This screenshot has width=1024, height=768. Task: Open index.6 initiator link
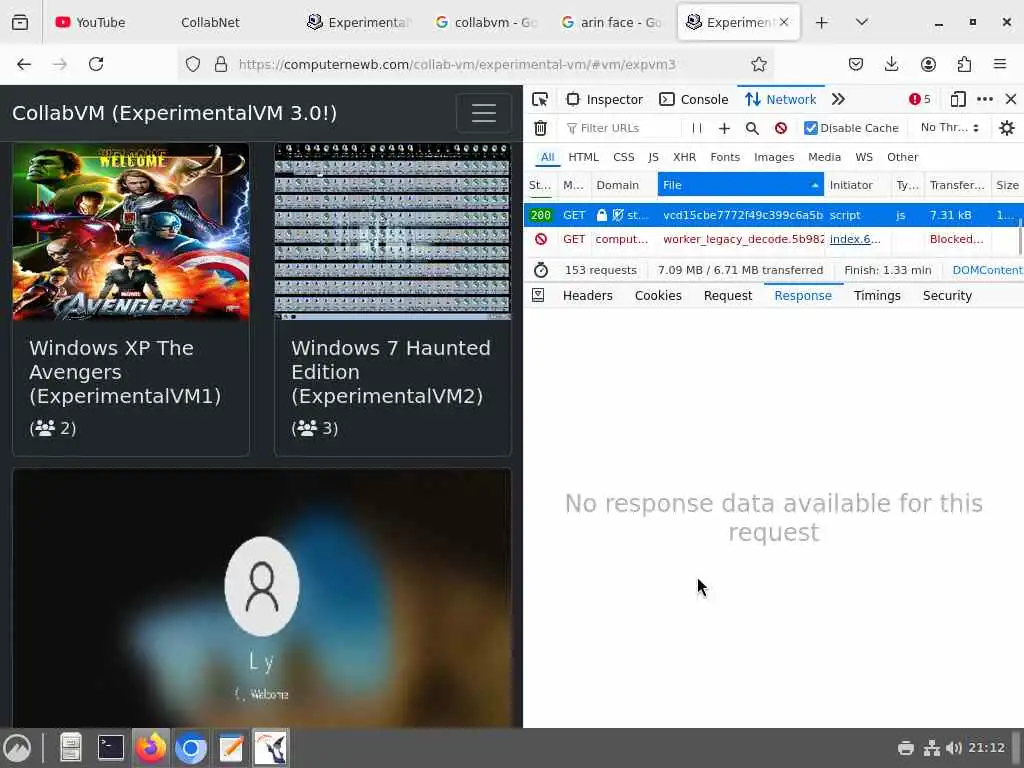(855, 239)
